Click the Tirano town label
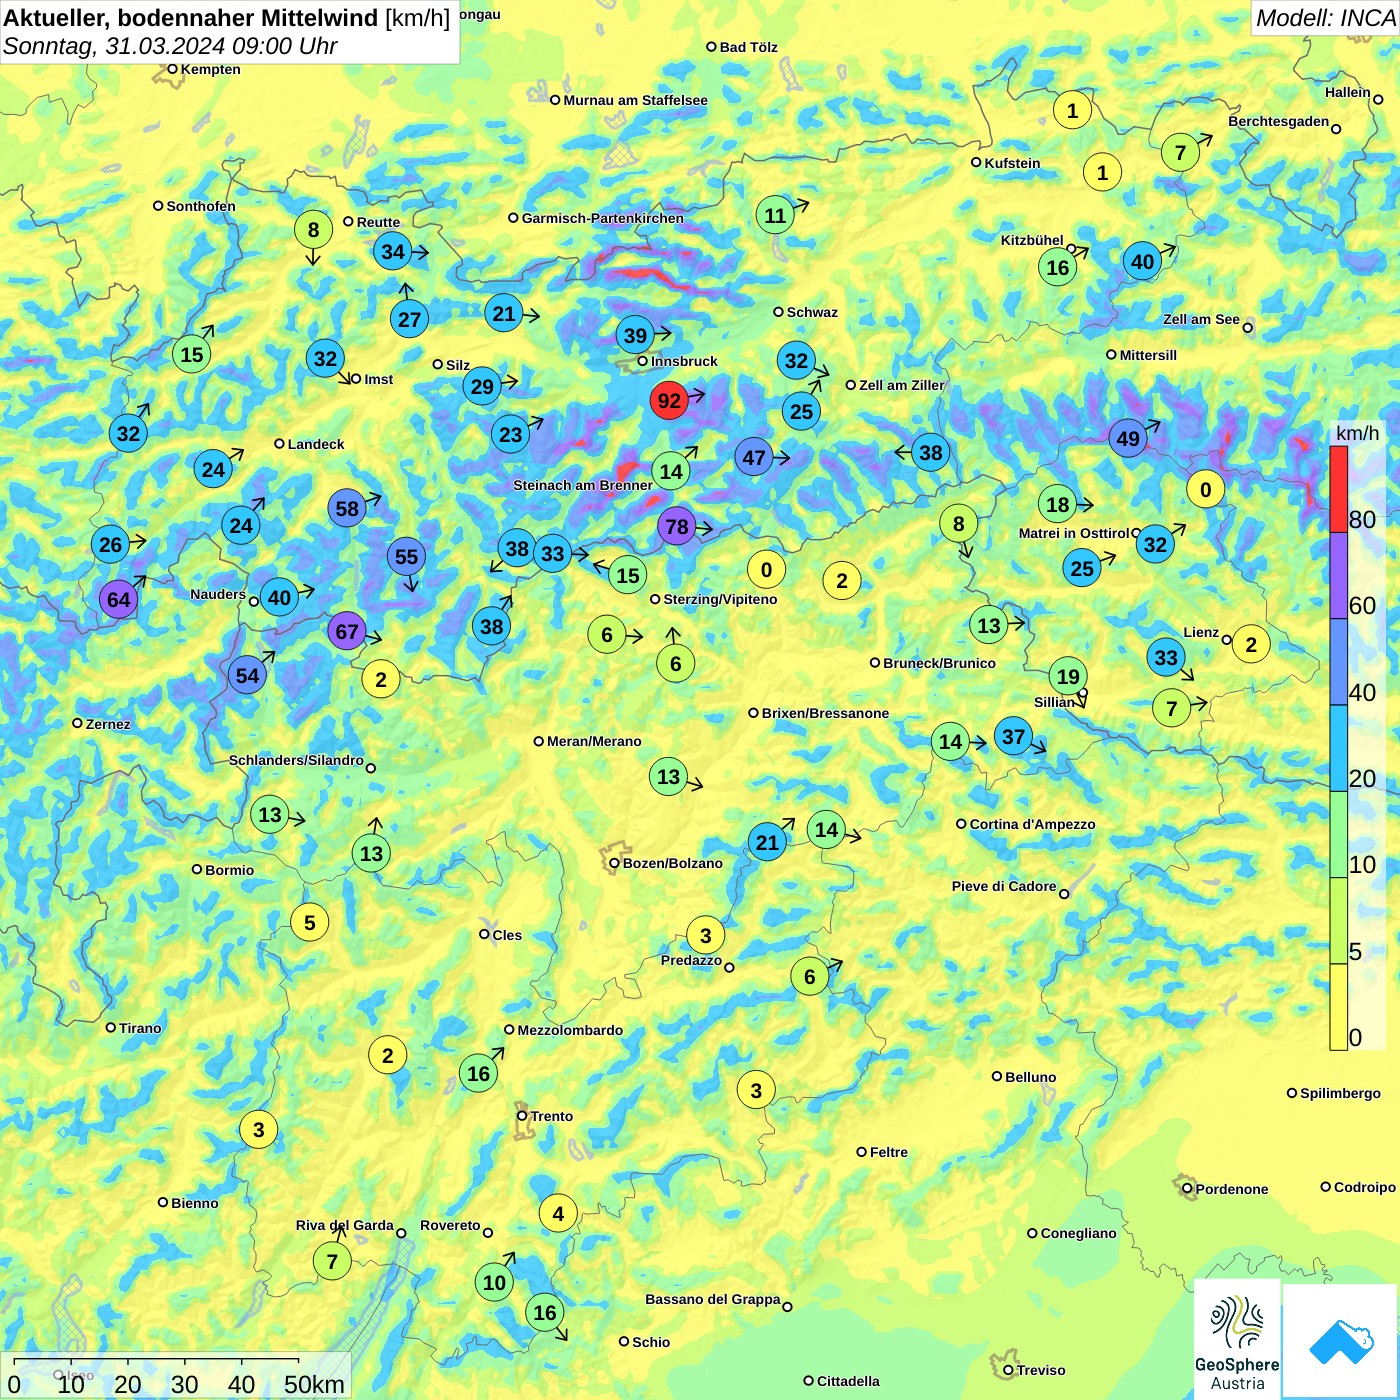Screen dimensions: 1400x1400 (140, 1028)
